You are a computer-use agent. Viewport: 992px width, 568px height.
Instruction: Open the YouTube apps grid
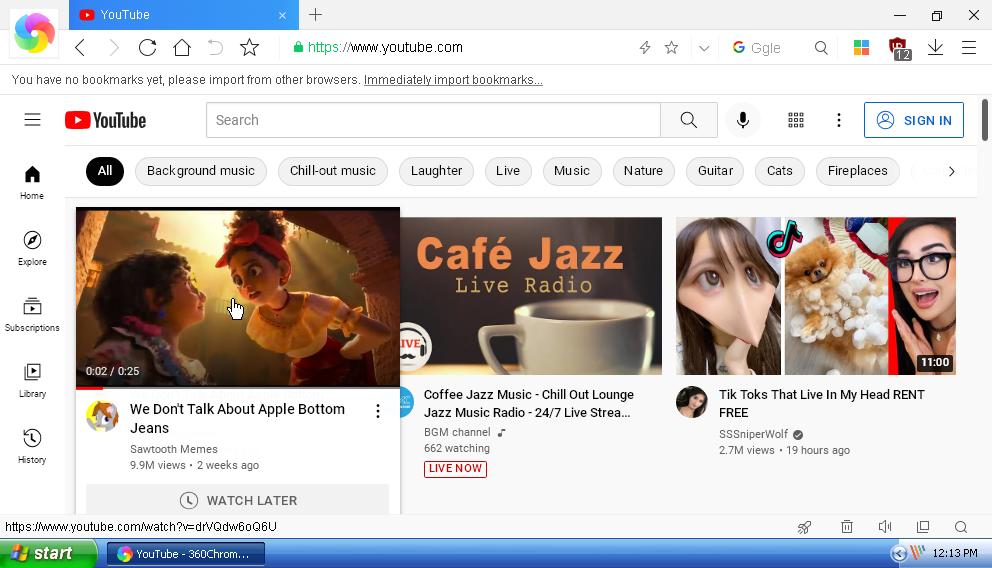tap(796, 120)
